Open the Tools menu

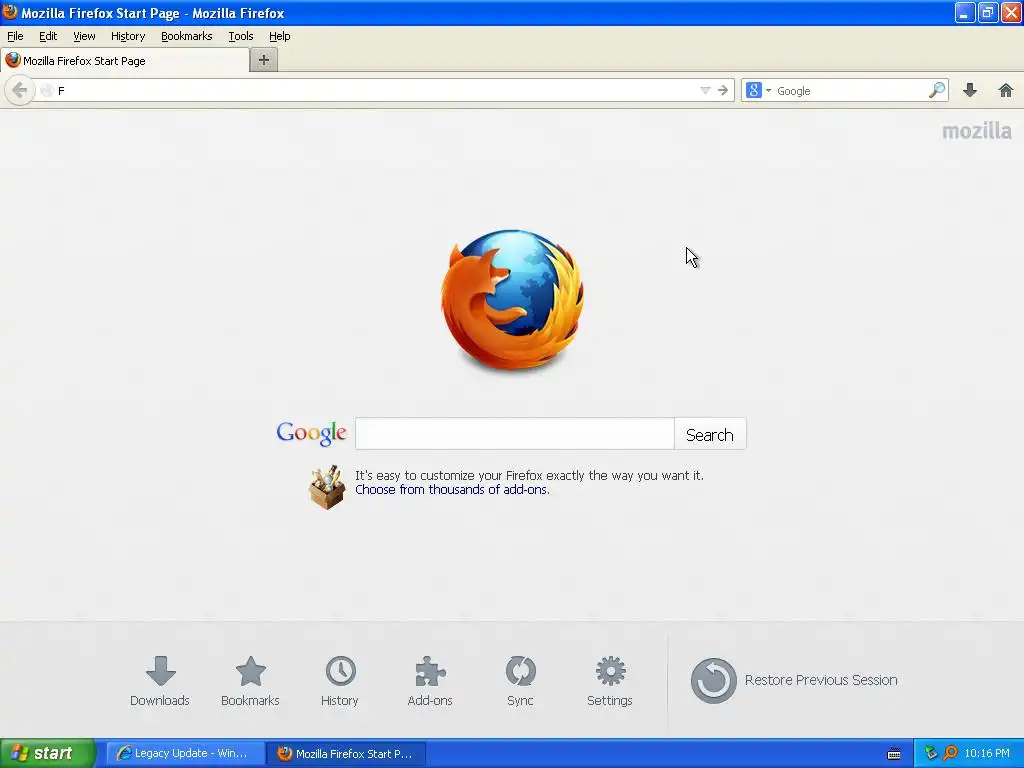click(x=240, y=36)
